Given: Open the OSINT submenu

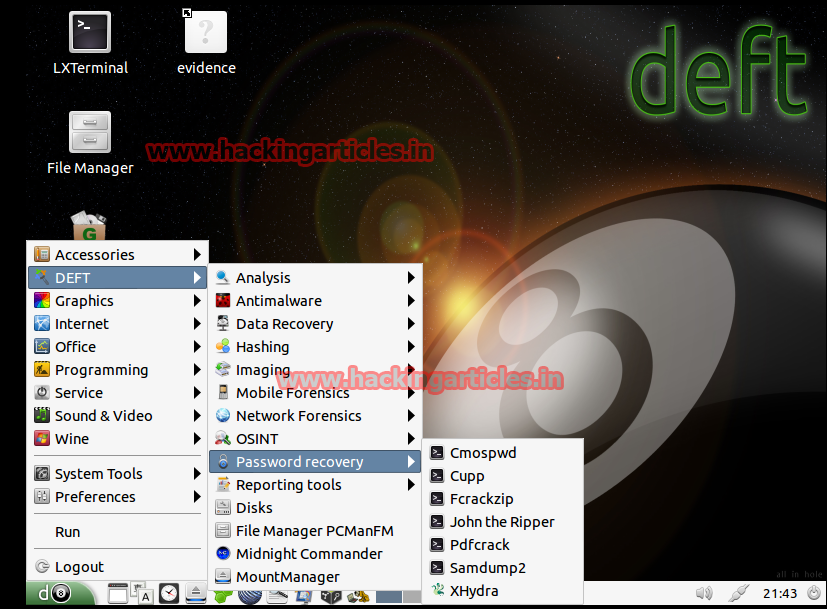Looking at the screenshot, I should (x=315, y=439).
